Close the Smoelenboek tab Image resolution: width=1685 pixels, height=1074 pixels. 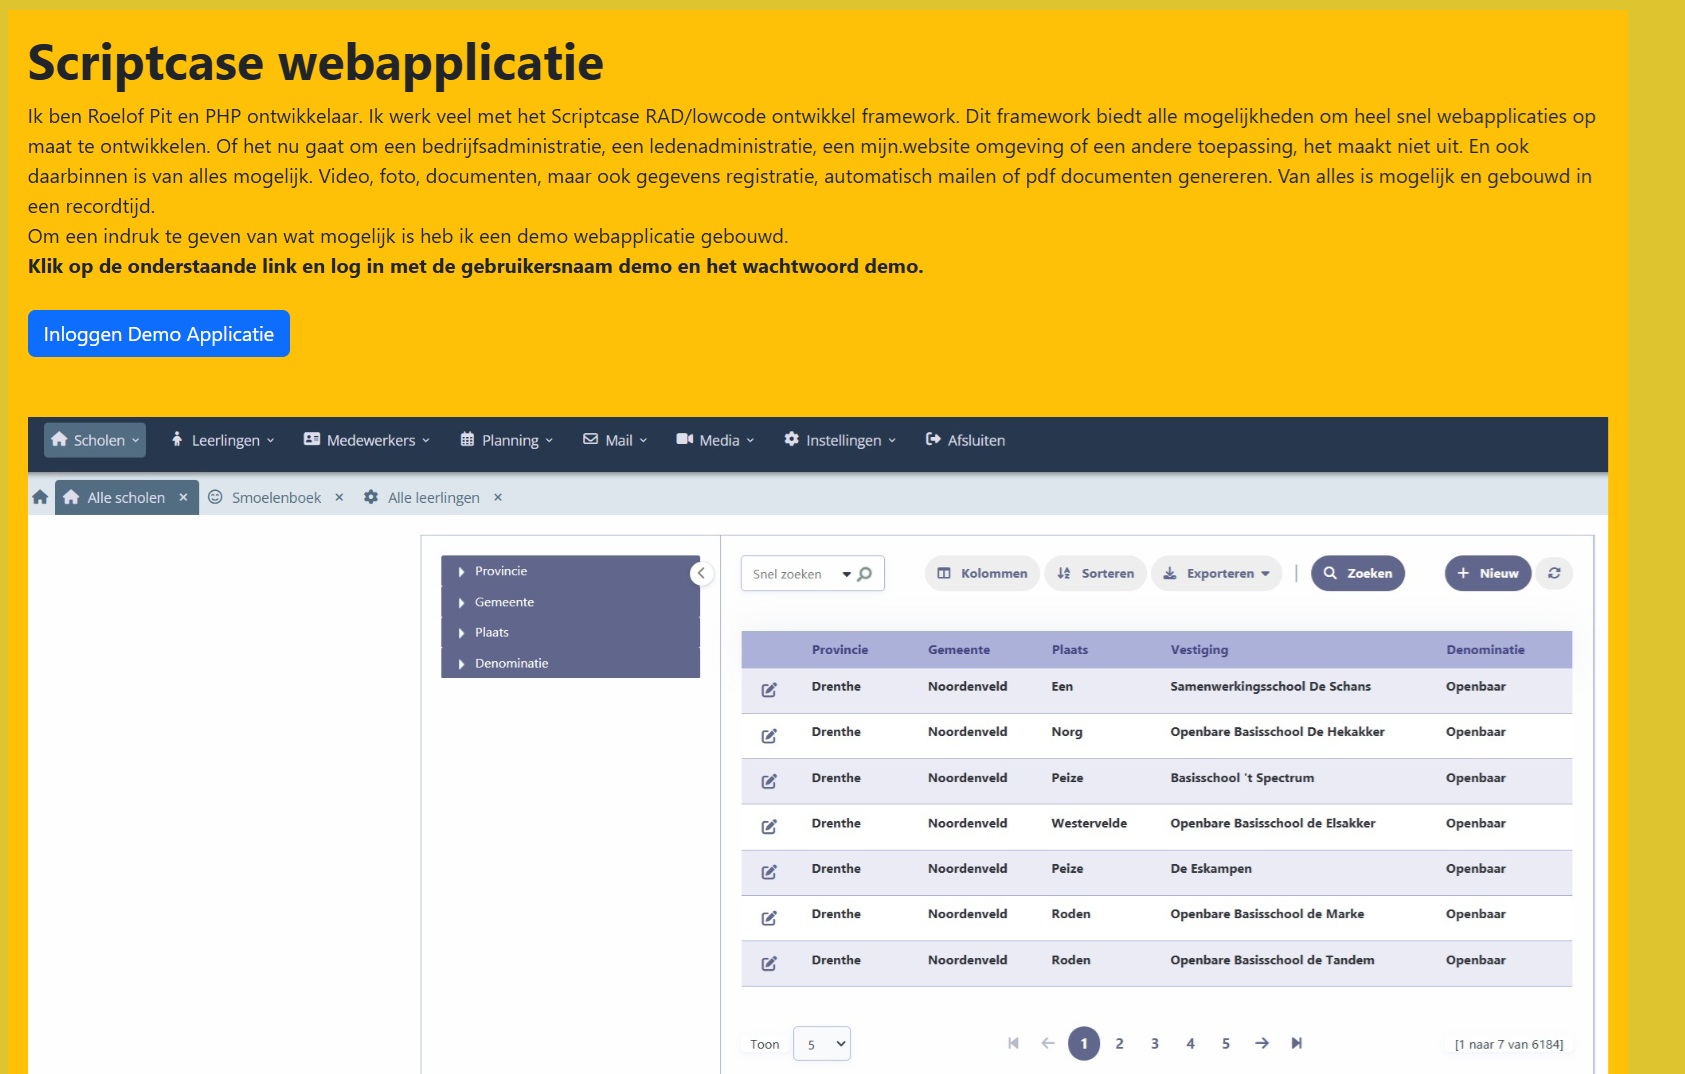(339, 497)
